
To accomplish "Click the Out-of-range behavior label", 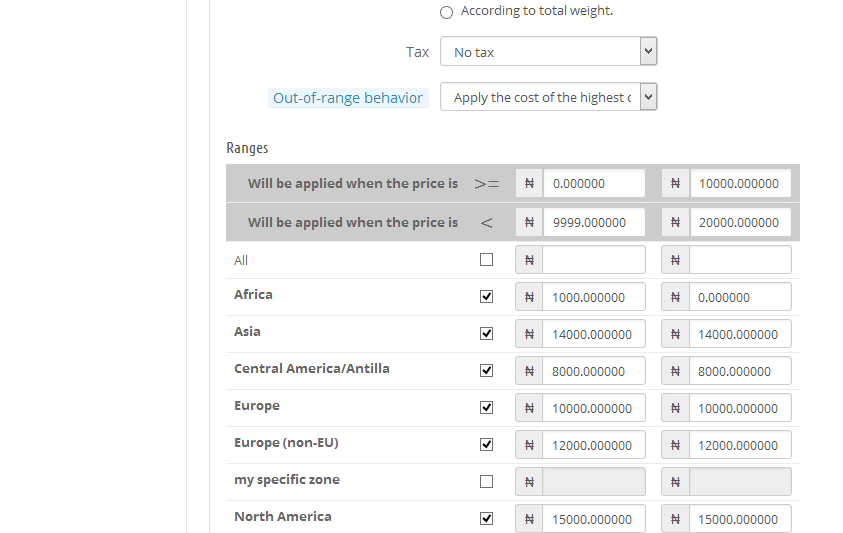I will 348,98.
